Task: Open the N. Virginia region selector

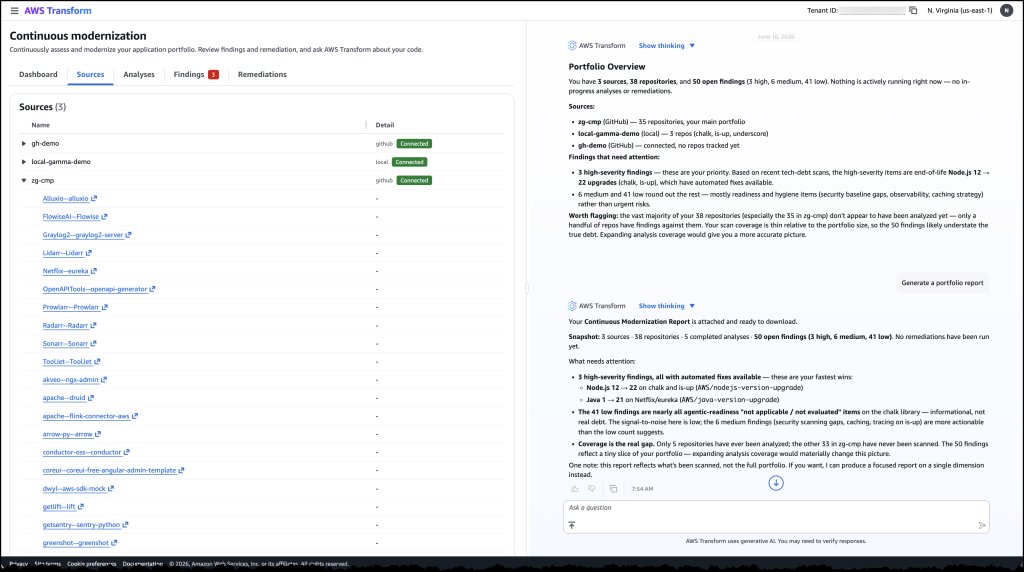Action: 959,10
